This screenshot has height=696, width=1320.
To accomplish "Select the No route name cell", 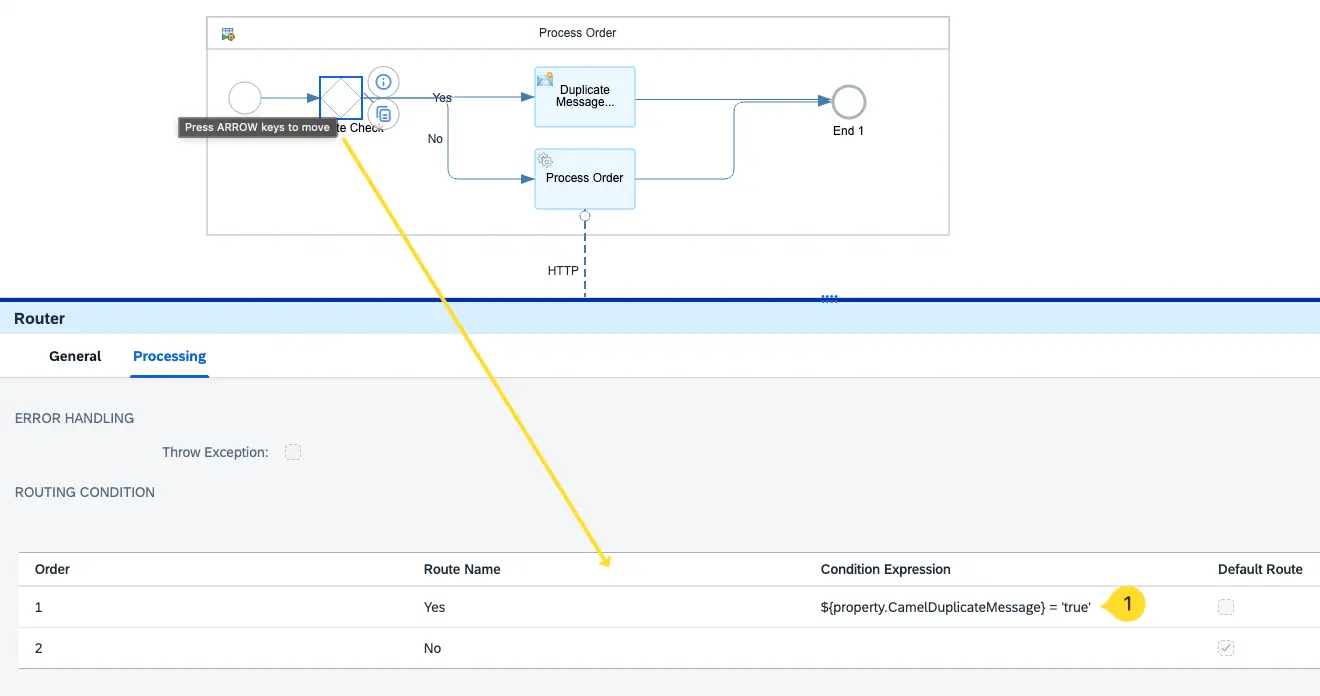I will (433, 648).
